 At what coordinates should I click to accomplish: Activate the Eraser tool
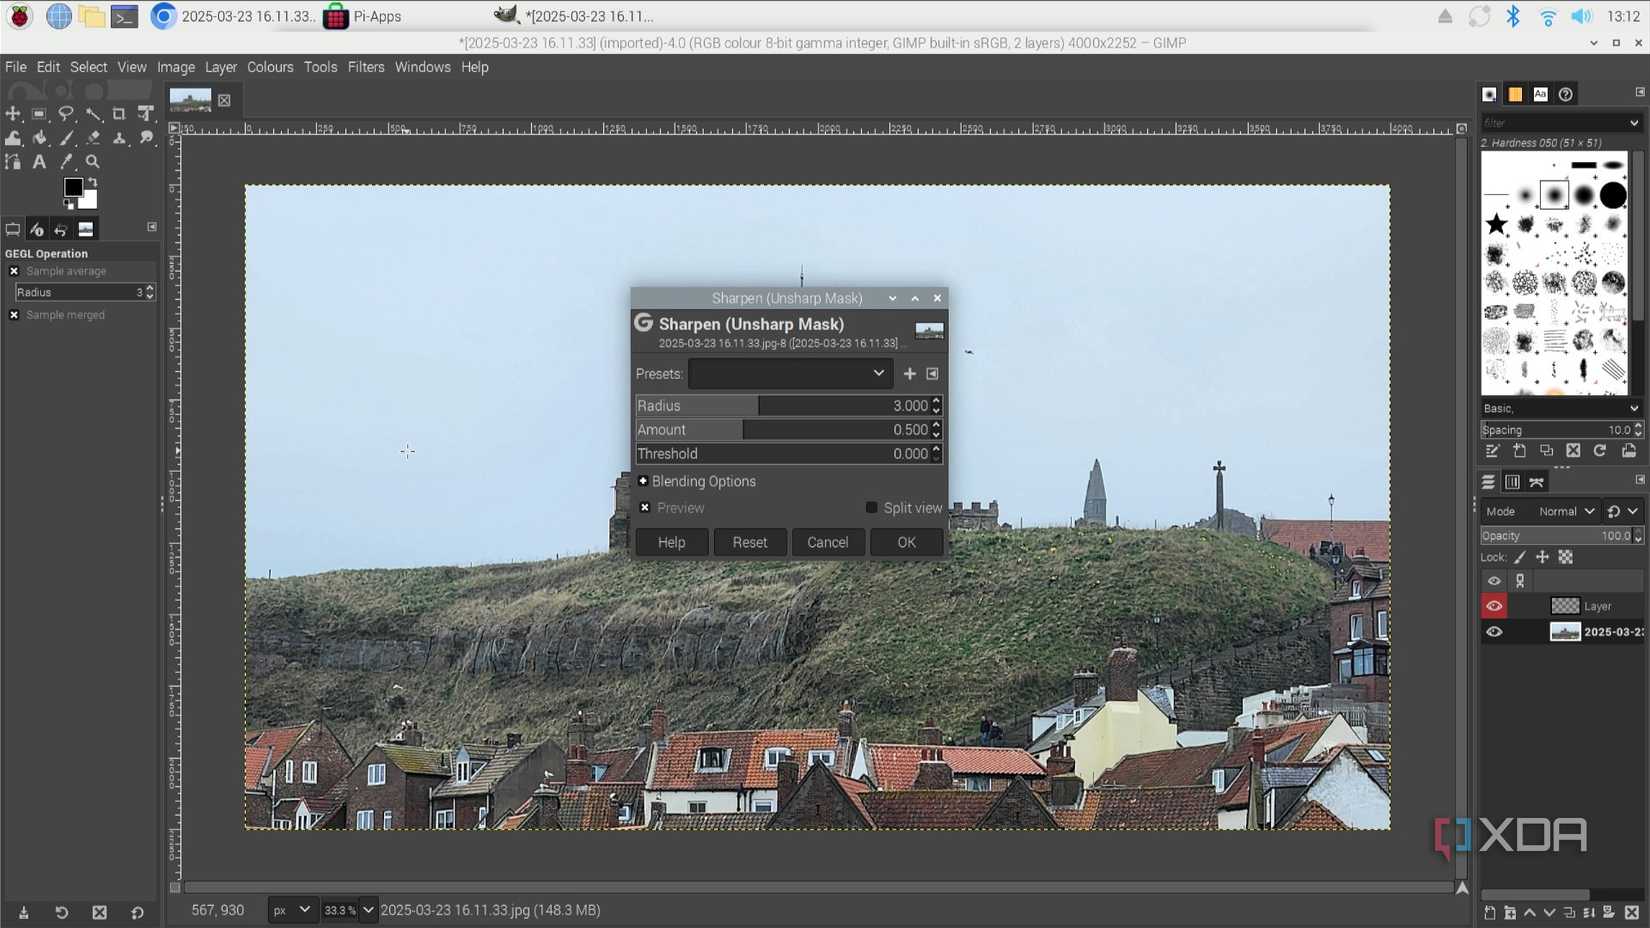click(x=93, y=138)
